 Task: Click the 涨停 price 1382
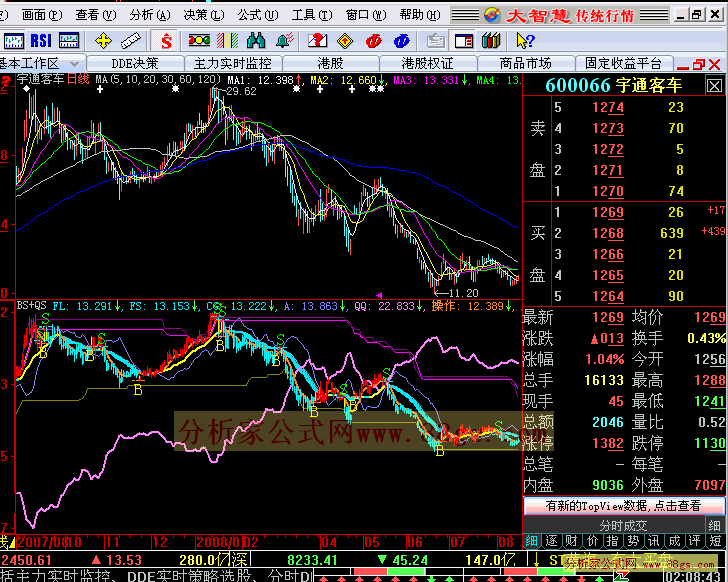608,443
